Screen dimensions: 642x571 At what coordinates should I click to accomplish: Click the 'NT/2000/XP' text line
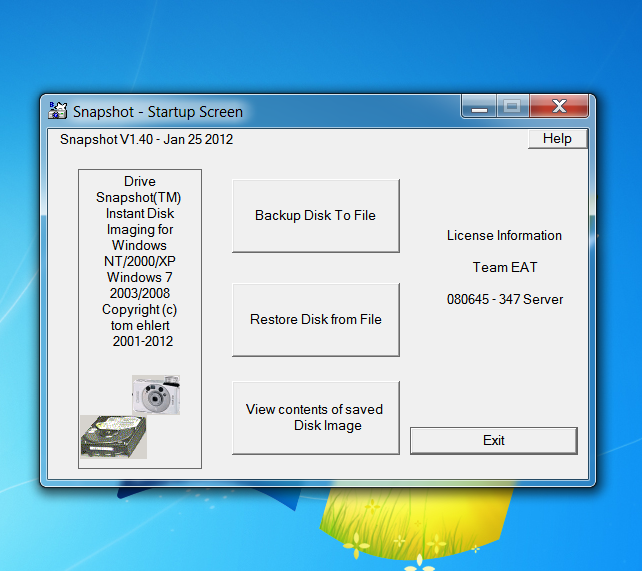tap(140, 261)
